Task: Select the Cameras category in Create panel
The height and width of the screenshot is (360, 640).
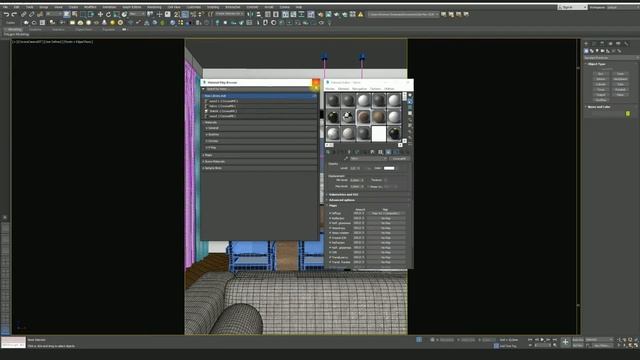Action: pyautogui.click(x=602, y=51)
